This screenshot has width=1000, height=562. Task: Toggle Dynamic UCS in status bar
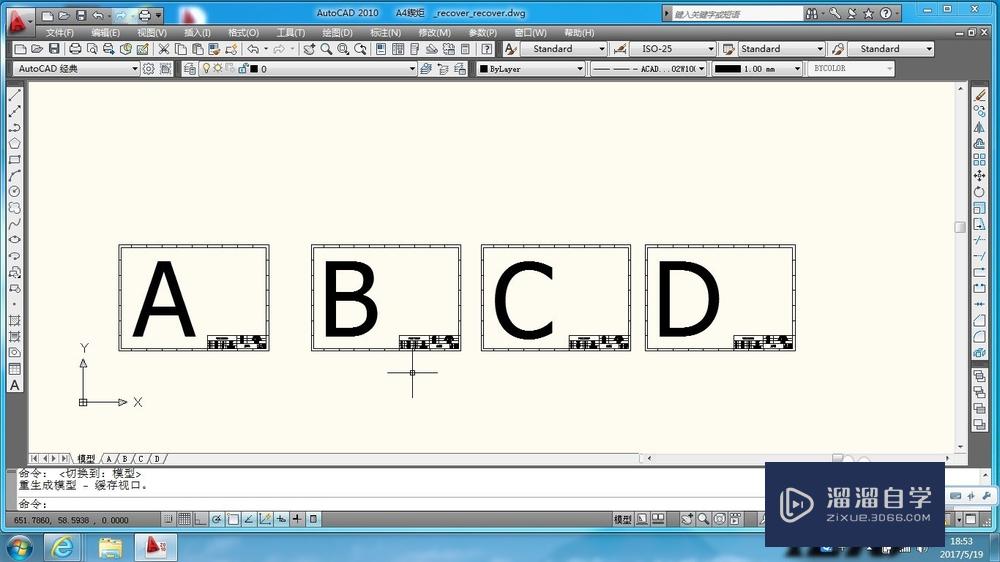click(265, 519)
